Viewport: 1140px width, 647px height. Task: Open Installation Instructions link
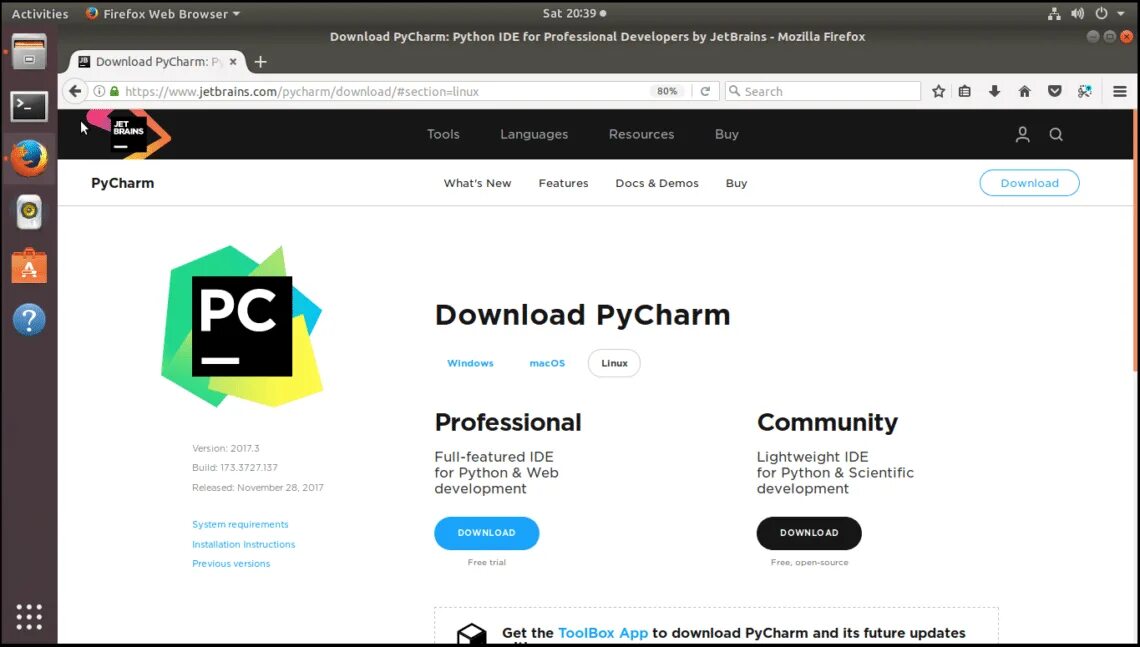[x=244, y=544]
